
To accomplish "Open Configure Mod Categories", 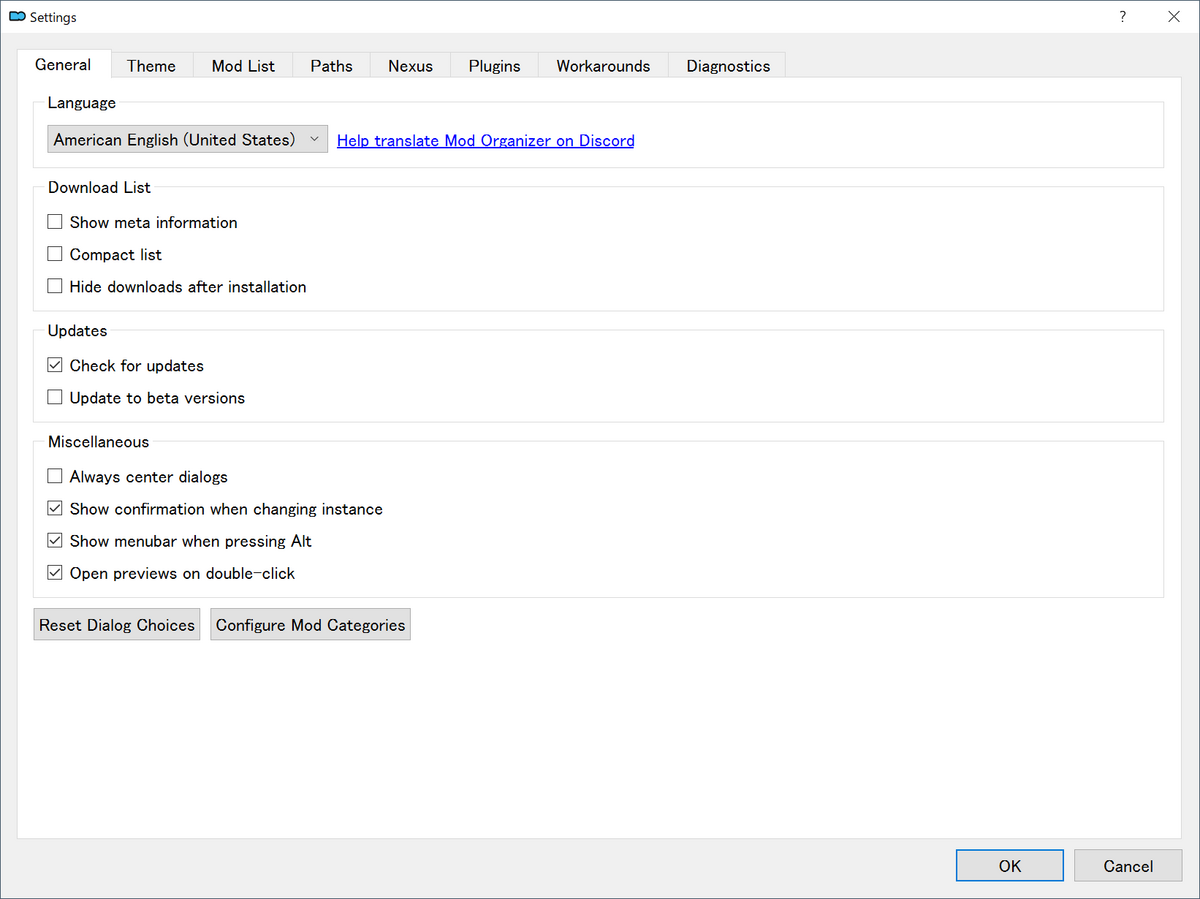I will click(x=311, y=625).
